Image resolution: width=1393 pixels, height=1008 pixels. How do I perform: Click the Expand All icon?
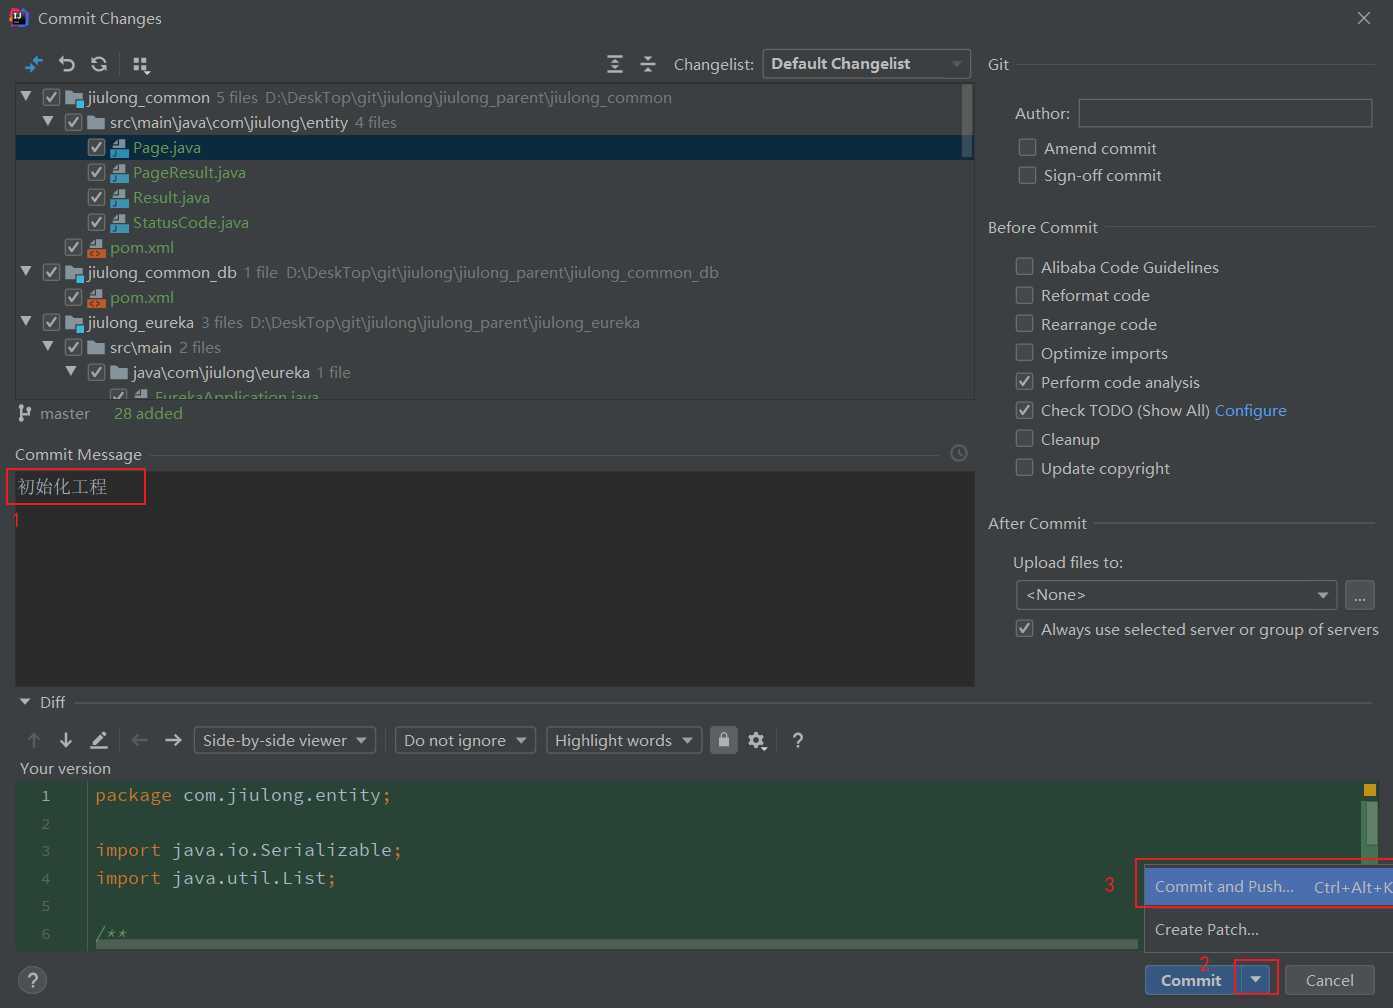(x=615, y=64)
